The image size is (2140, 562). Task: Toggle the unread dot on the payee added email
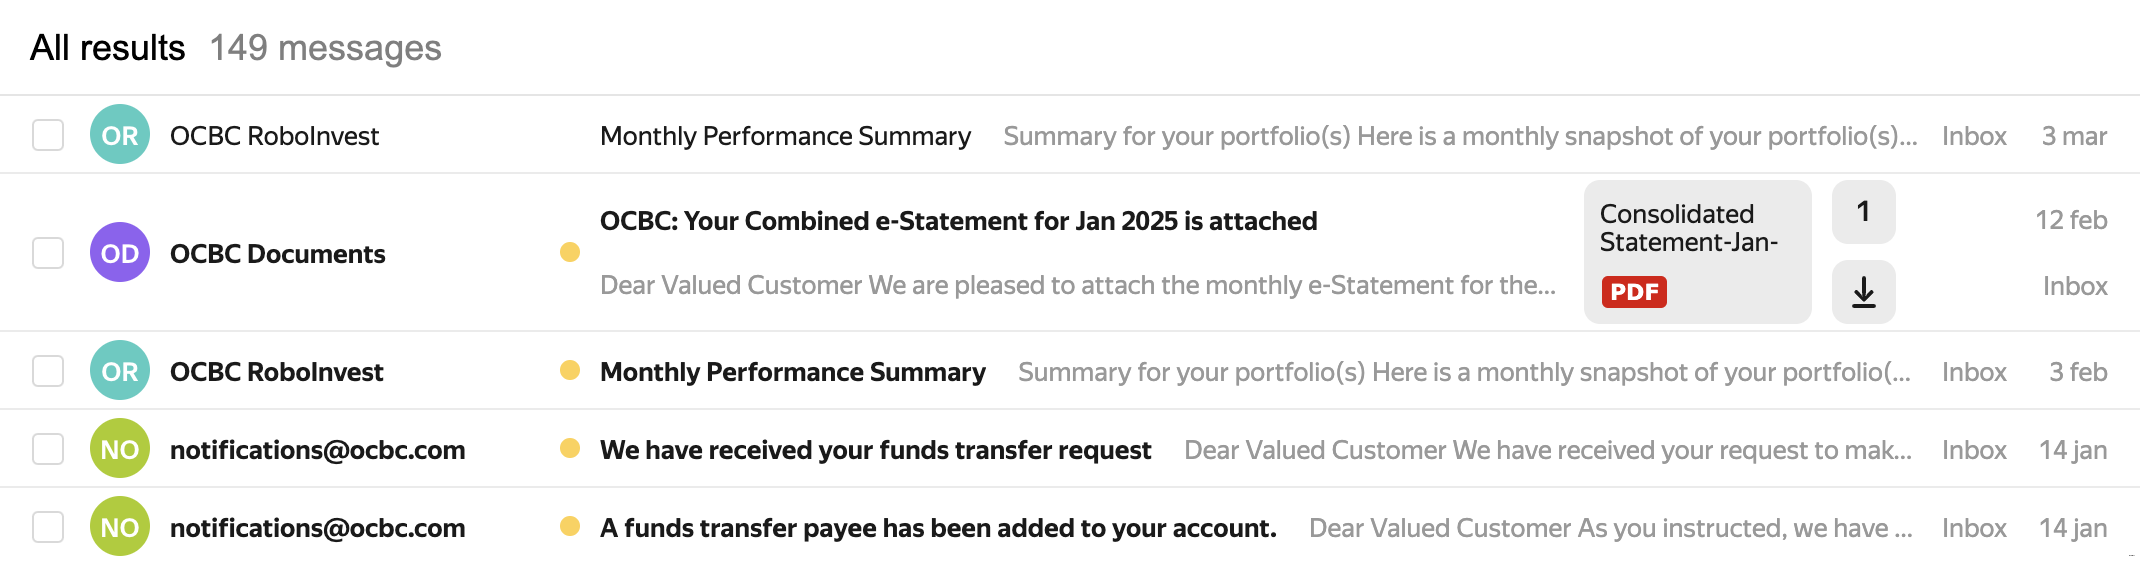[x=570, y=526]
